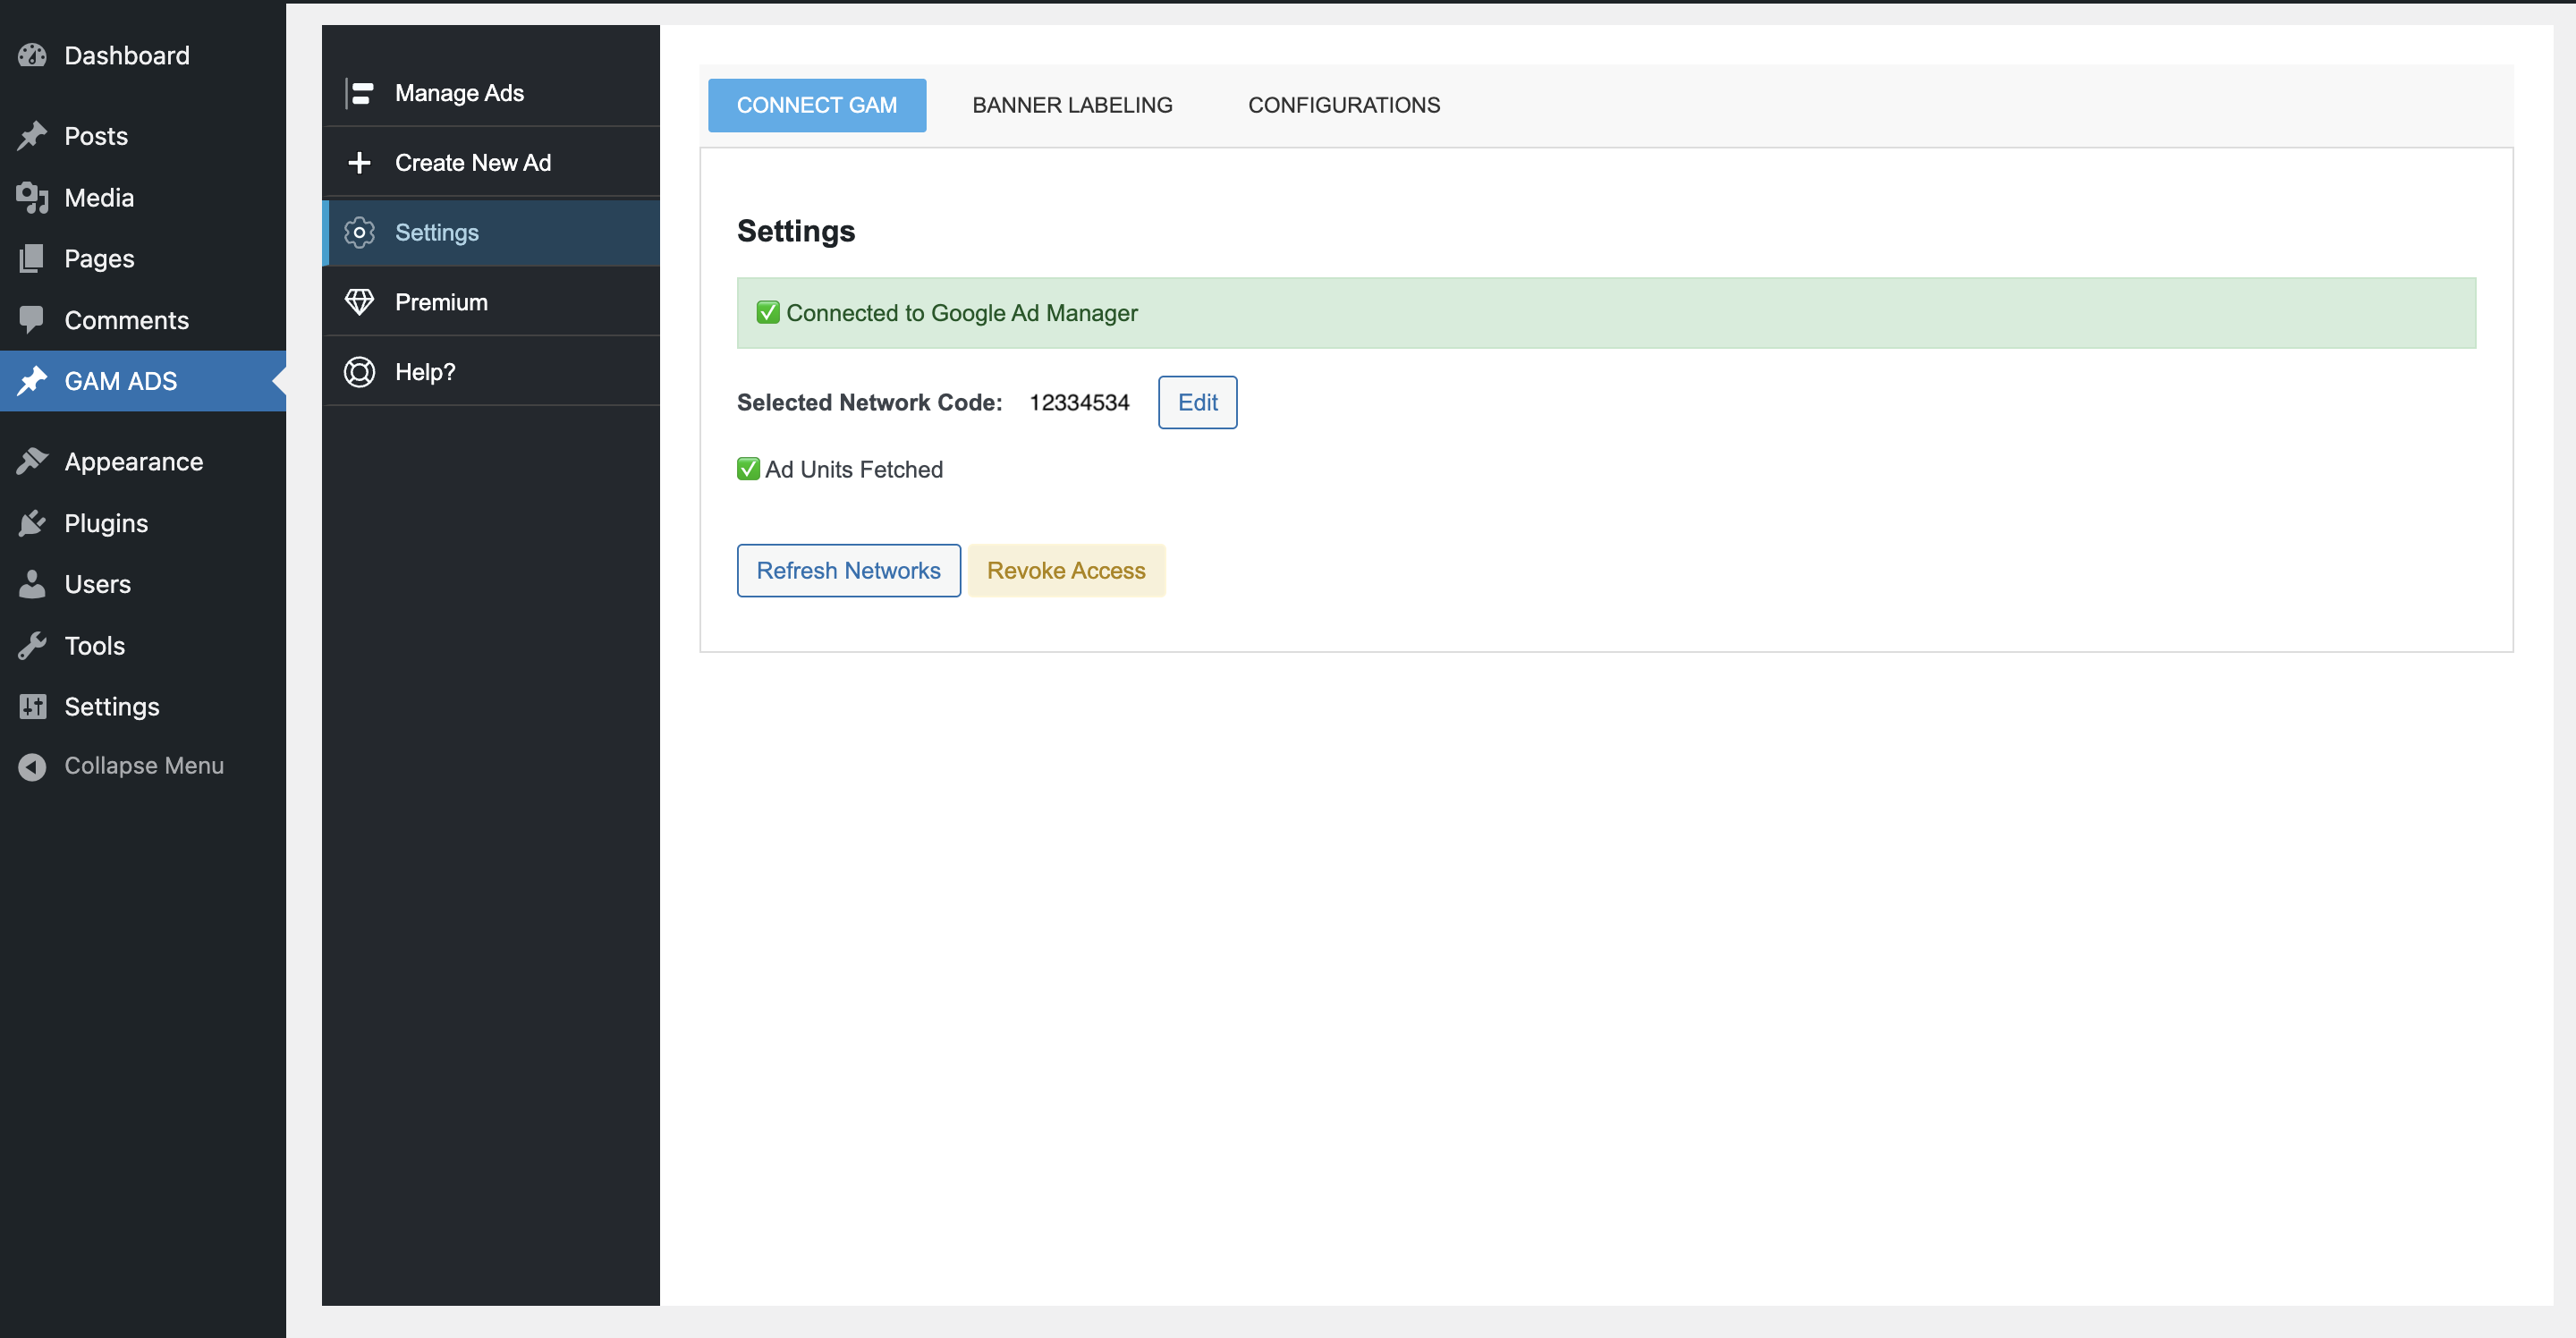Click the Help? lifebuoy icon

[359, 371]
